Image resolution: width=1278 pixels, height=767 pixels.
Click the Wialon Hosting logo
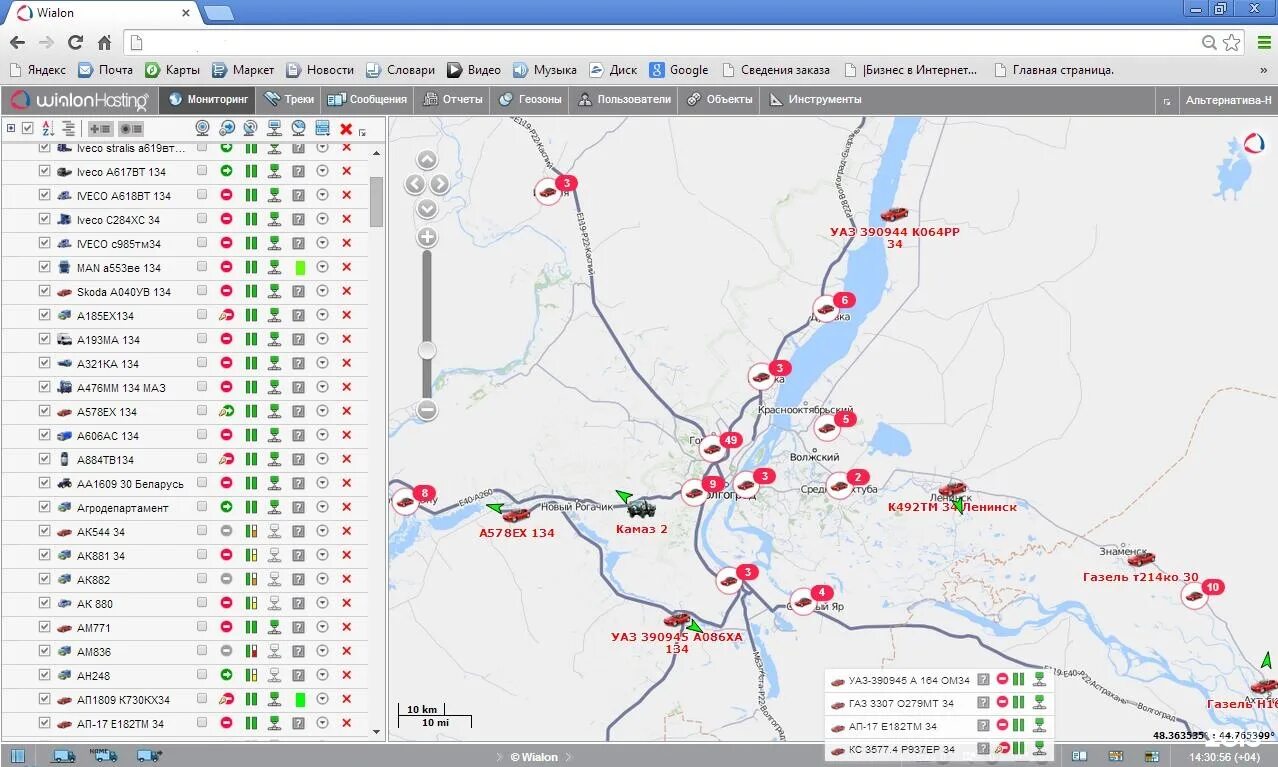point(80,100)
